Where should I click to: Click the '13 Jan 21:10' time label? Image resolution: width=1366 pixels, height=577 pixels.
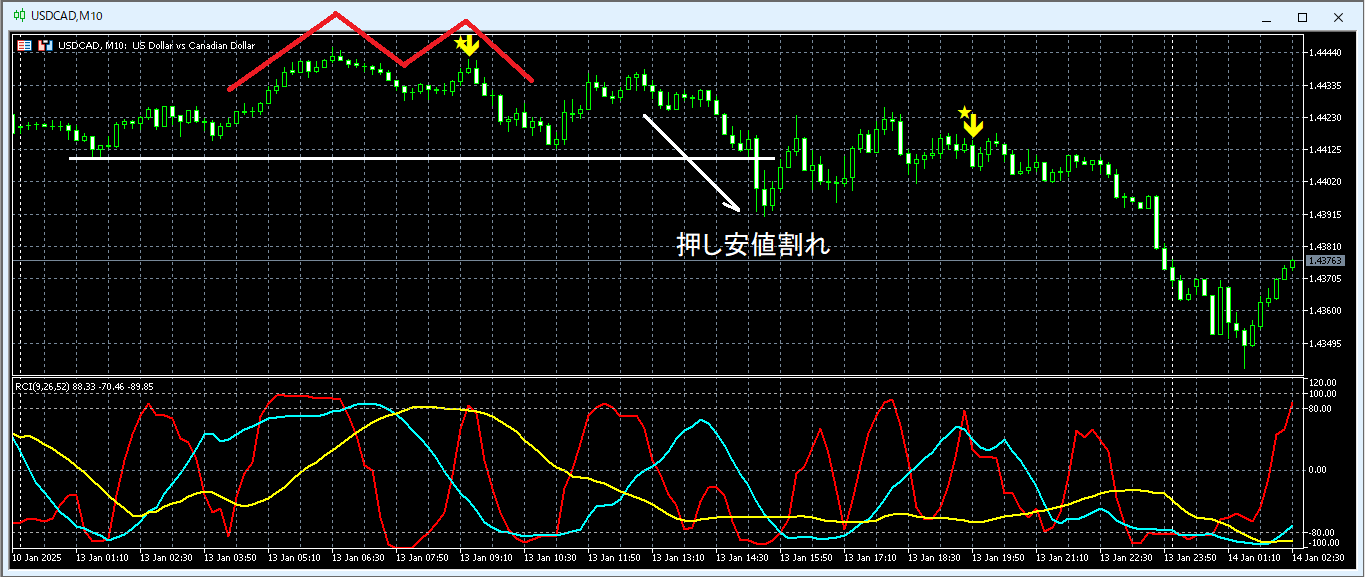(1060, 557)
